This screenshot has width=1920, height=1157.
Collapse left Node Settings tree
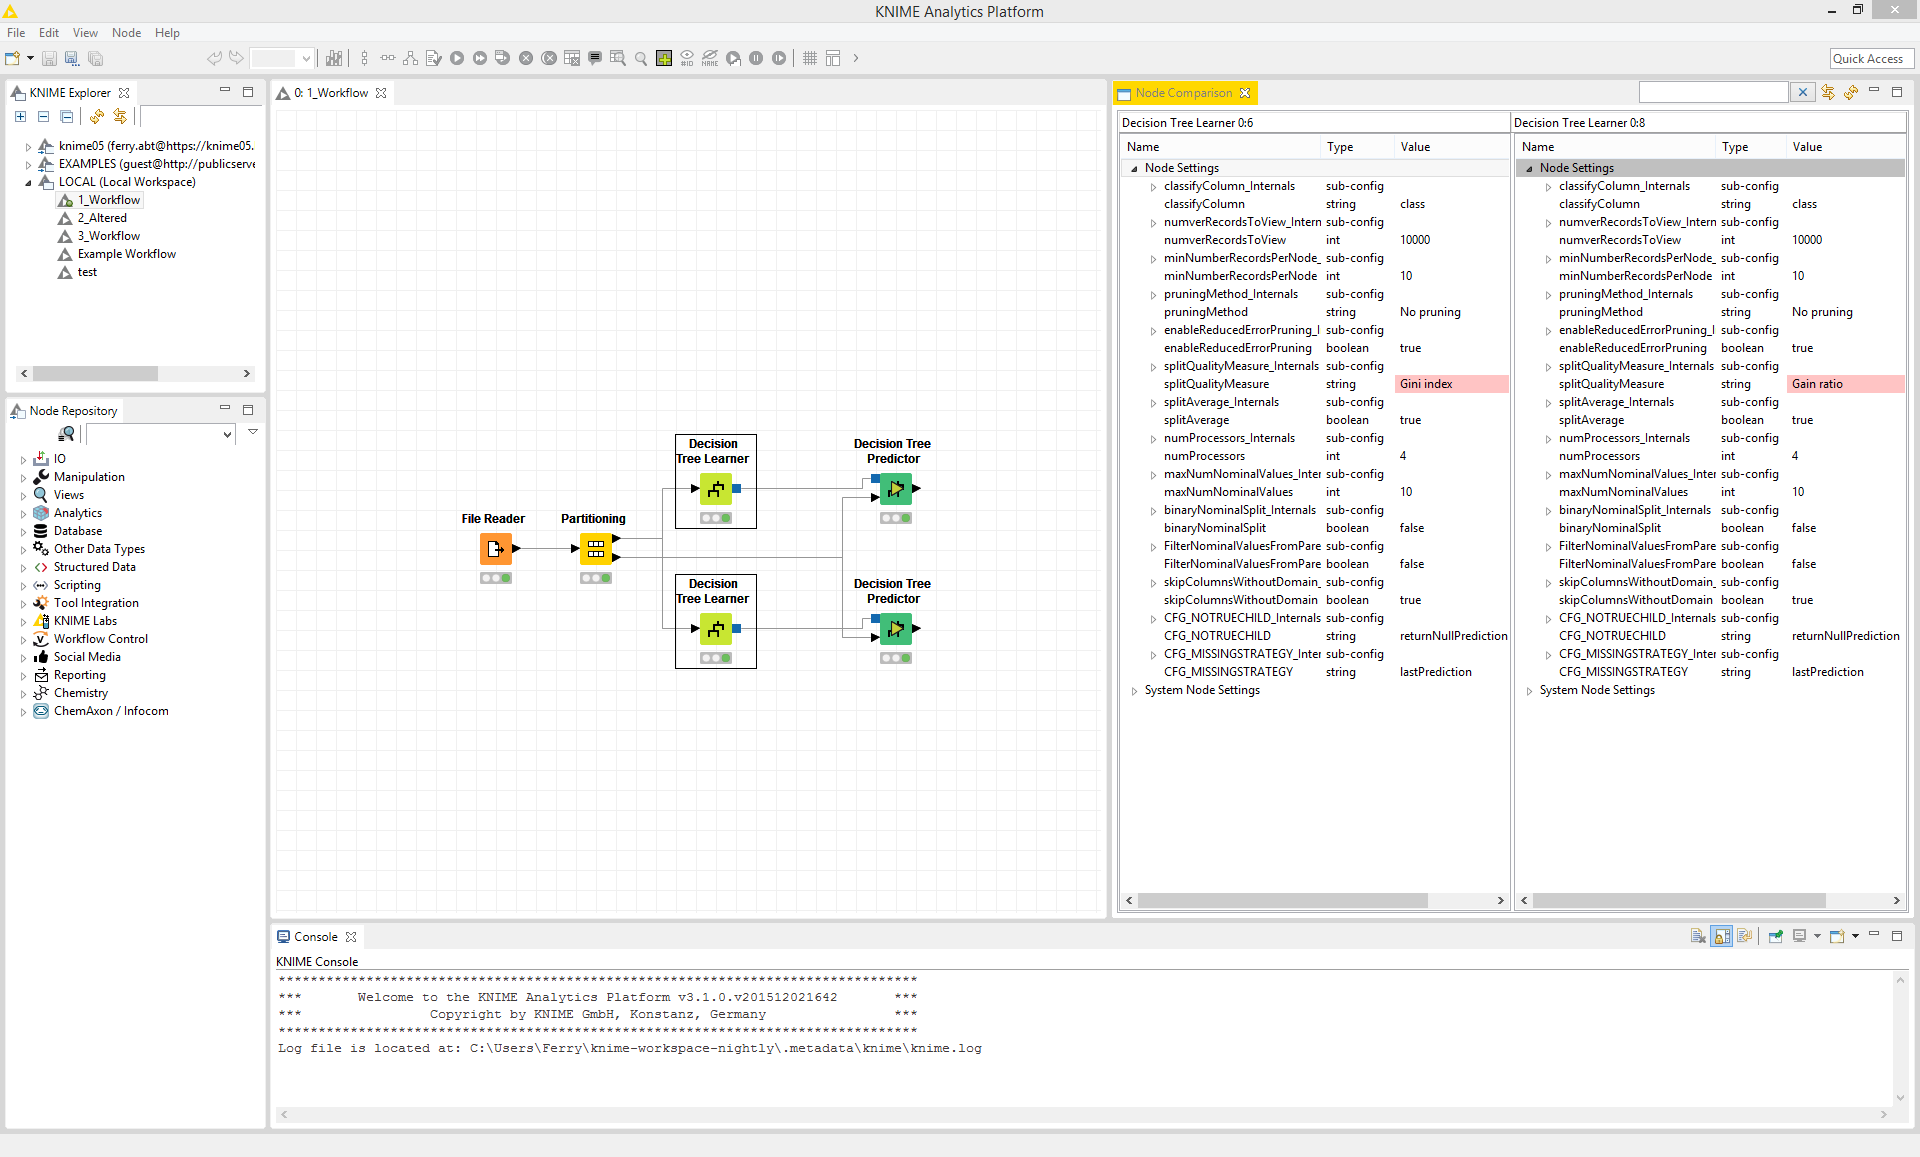pos(1134,169)
